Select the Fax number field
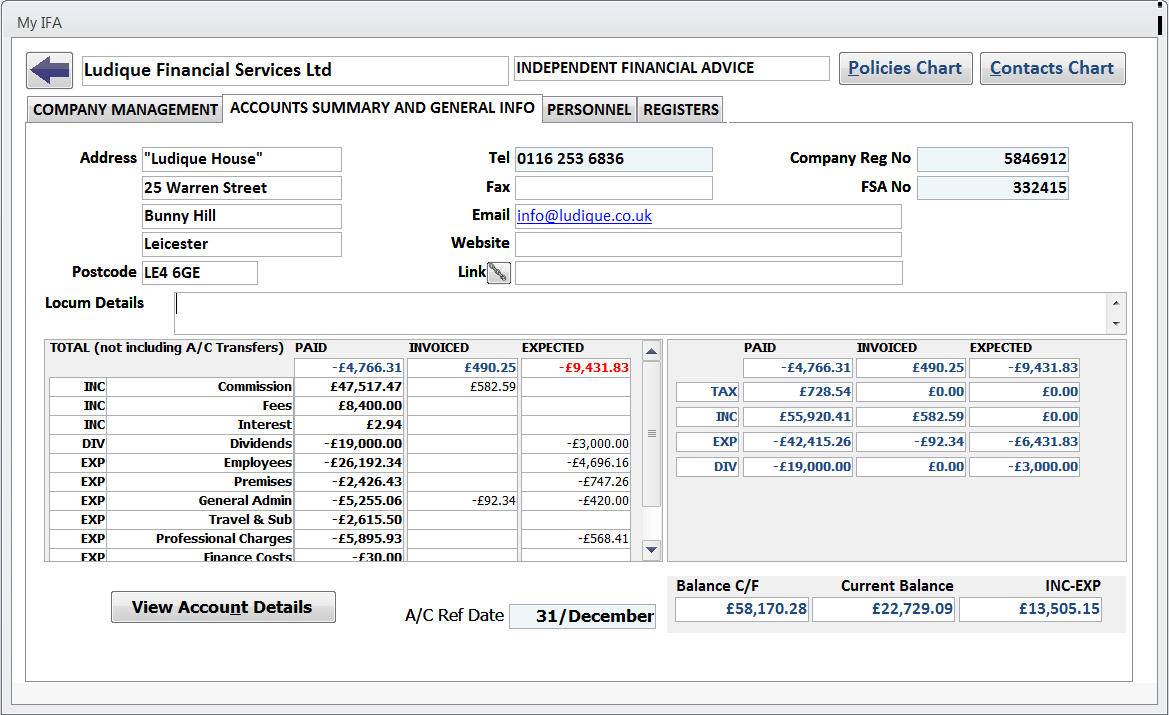This screenshot has height=715, width=1169. coord(613,188)
